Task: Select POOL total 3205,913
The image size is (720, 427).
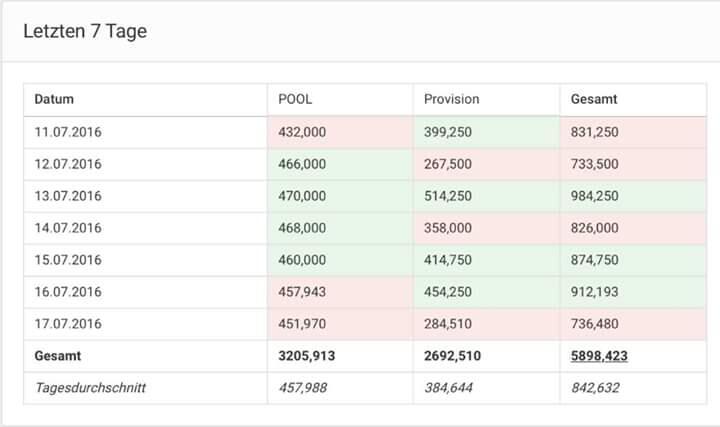Action: click(306, 356)
